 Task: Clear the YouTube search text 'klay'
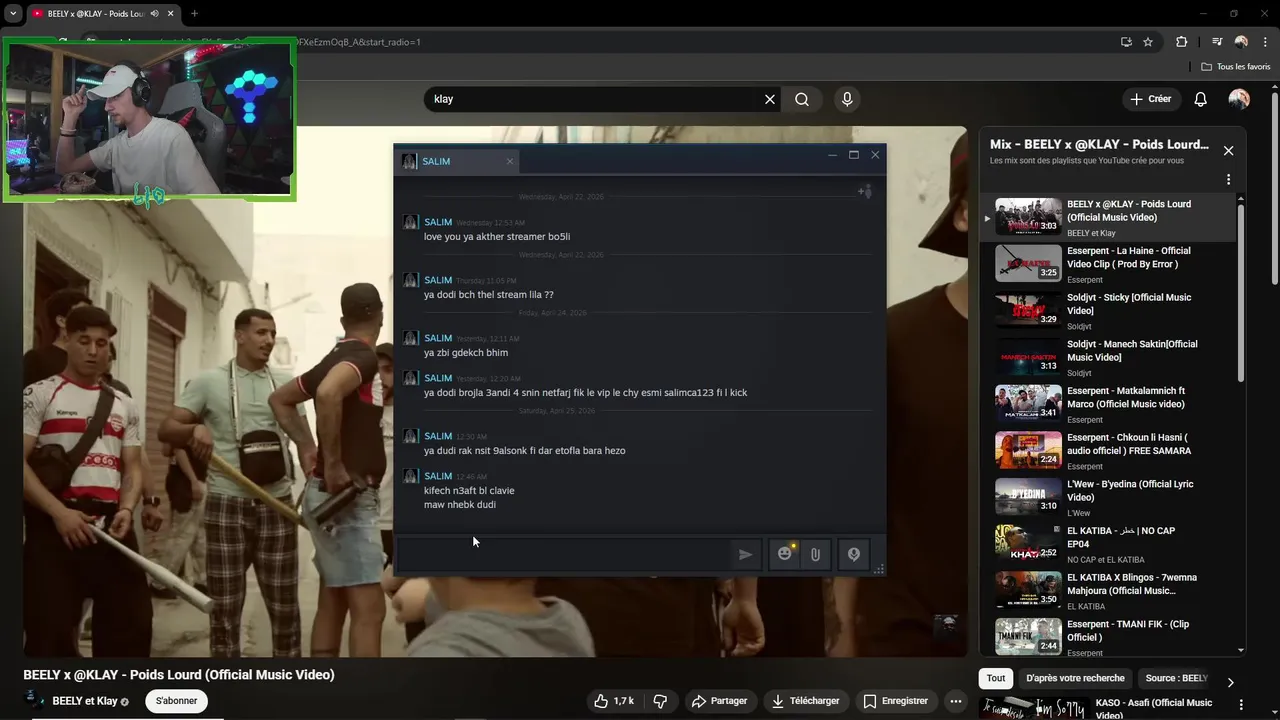click(770, 99)
